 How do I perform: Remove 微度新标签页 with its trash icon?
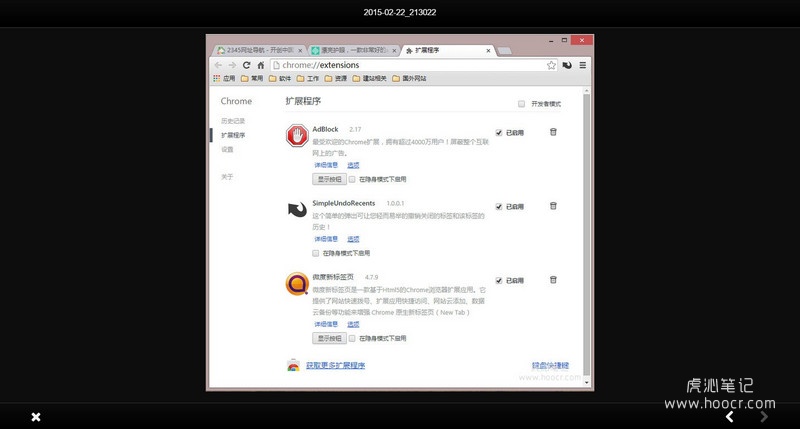553,280
